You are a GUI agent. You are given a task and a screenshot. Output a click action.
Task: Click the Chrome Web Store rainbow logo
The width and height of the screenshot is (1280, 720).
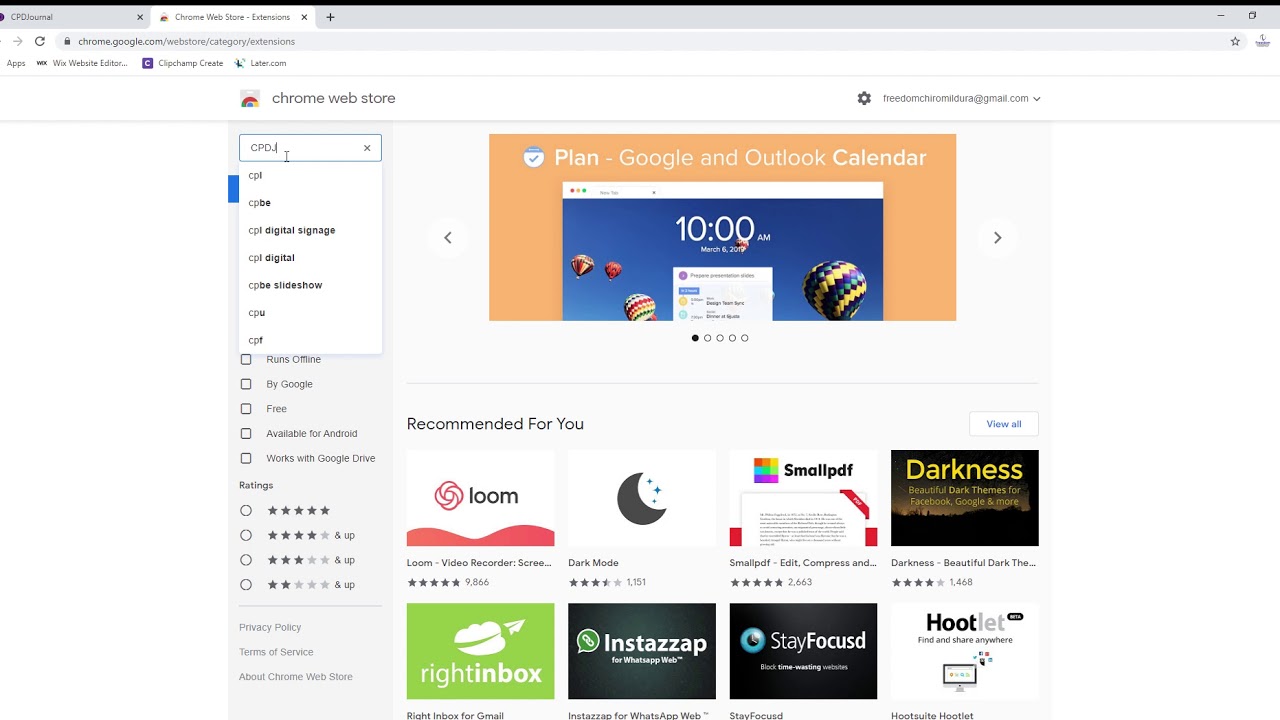pyautogui.click(x=250, y=98)
